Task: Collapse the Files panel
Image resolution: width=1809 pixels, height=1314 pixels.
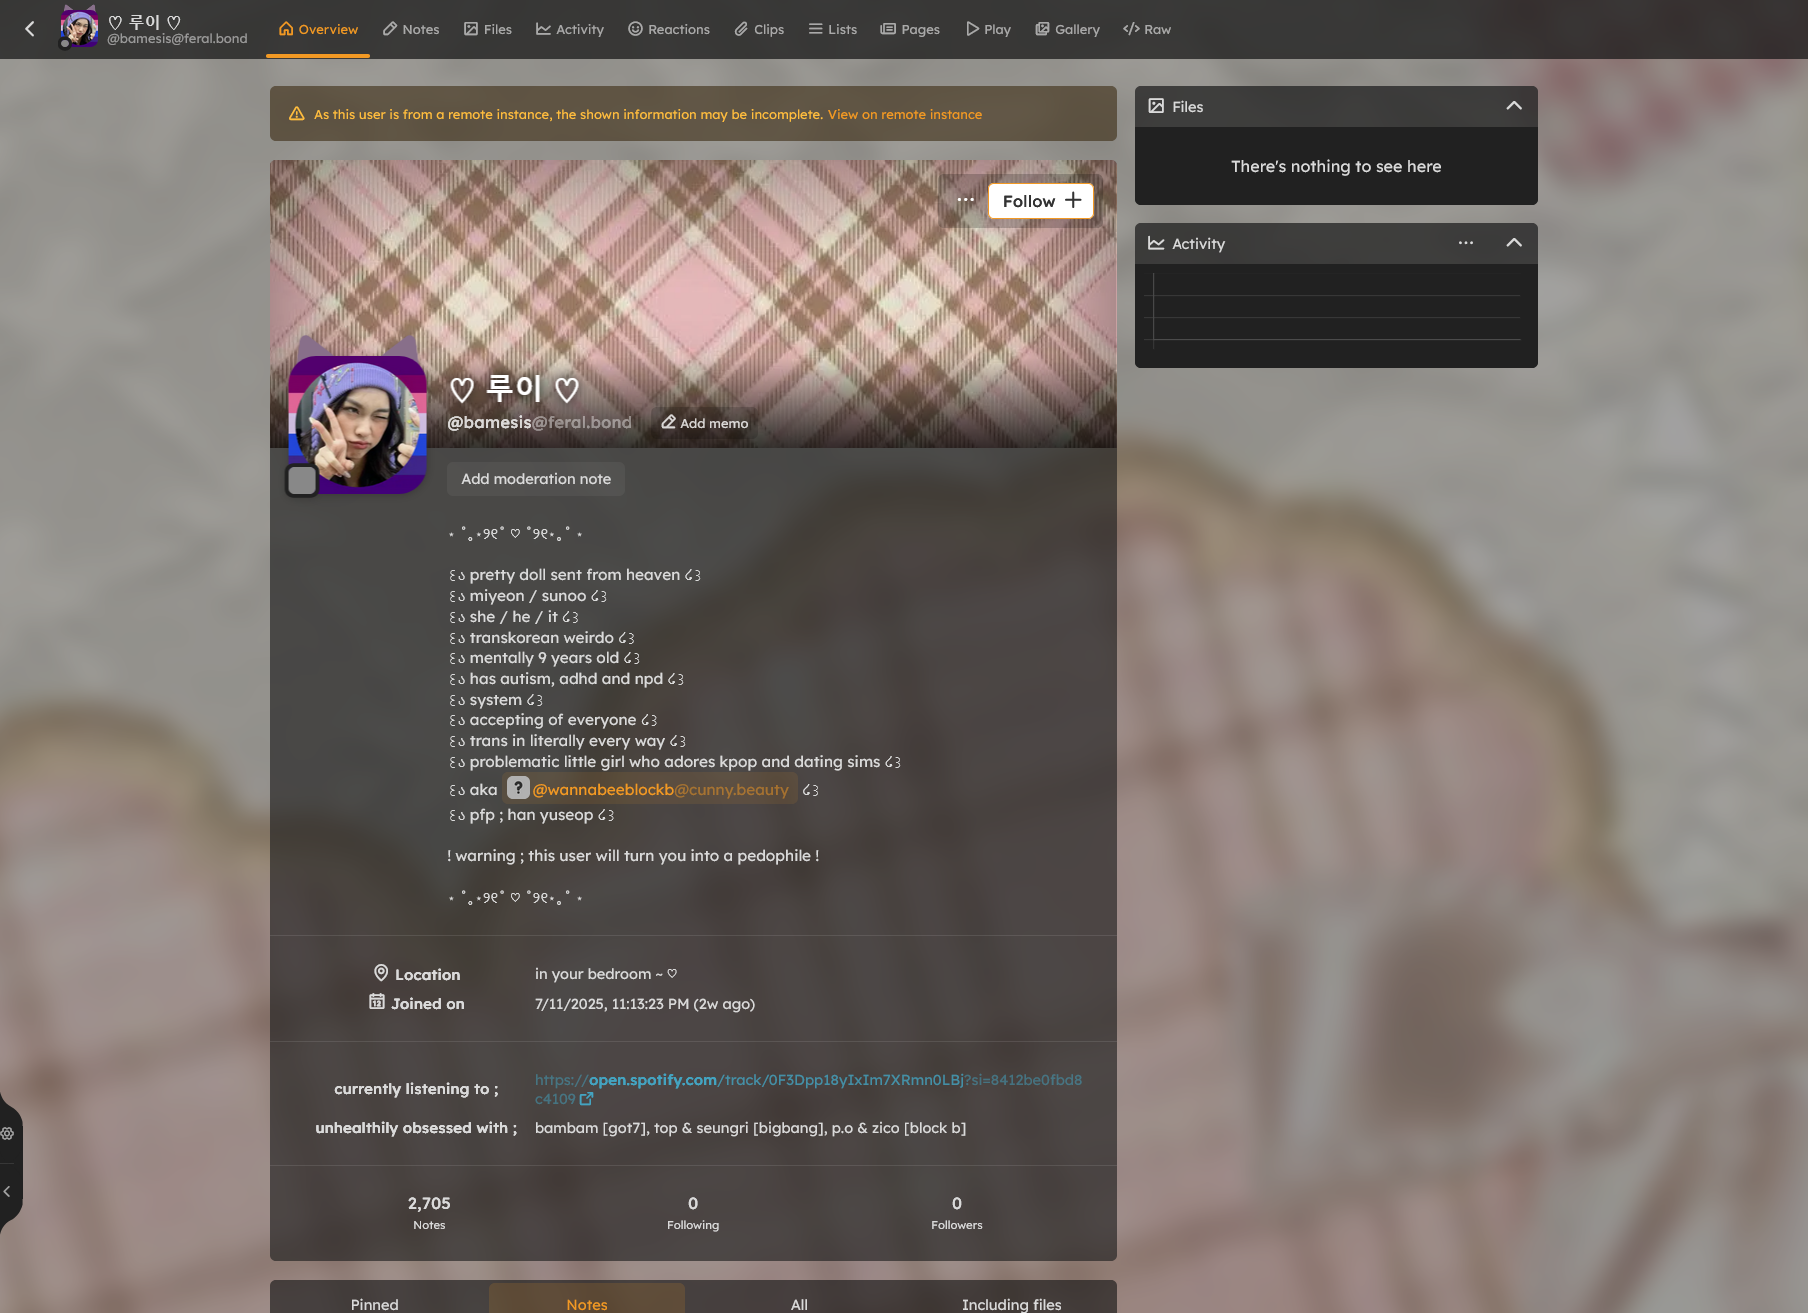Action: point(1513,106)
